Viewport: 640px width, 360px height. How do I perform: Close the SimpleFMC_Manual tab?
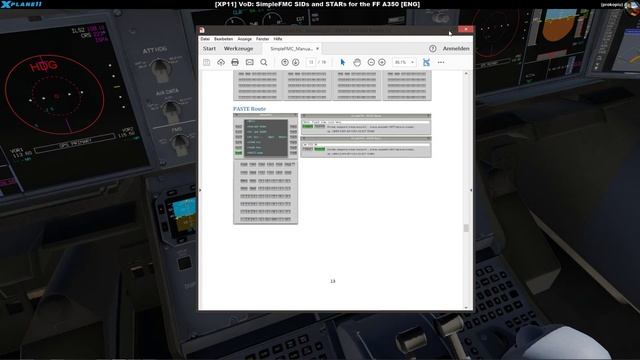pos(318,49)
